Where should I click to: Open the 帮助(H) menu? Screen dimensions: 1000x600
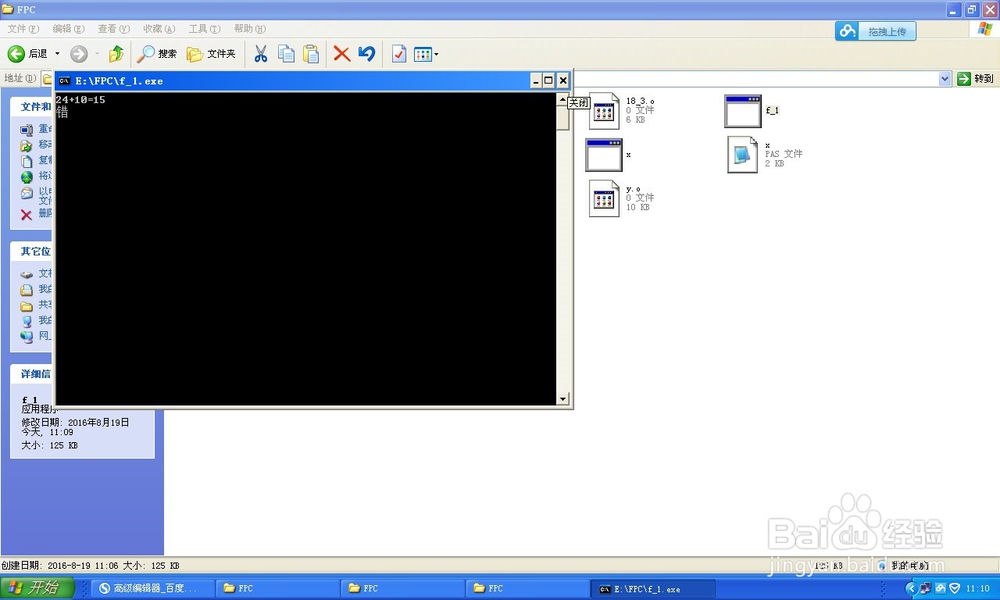(x=249, y=29)
